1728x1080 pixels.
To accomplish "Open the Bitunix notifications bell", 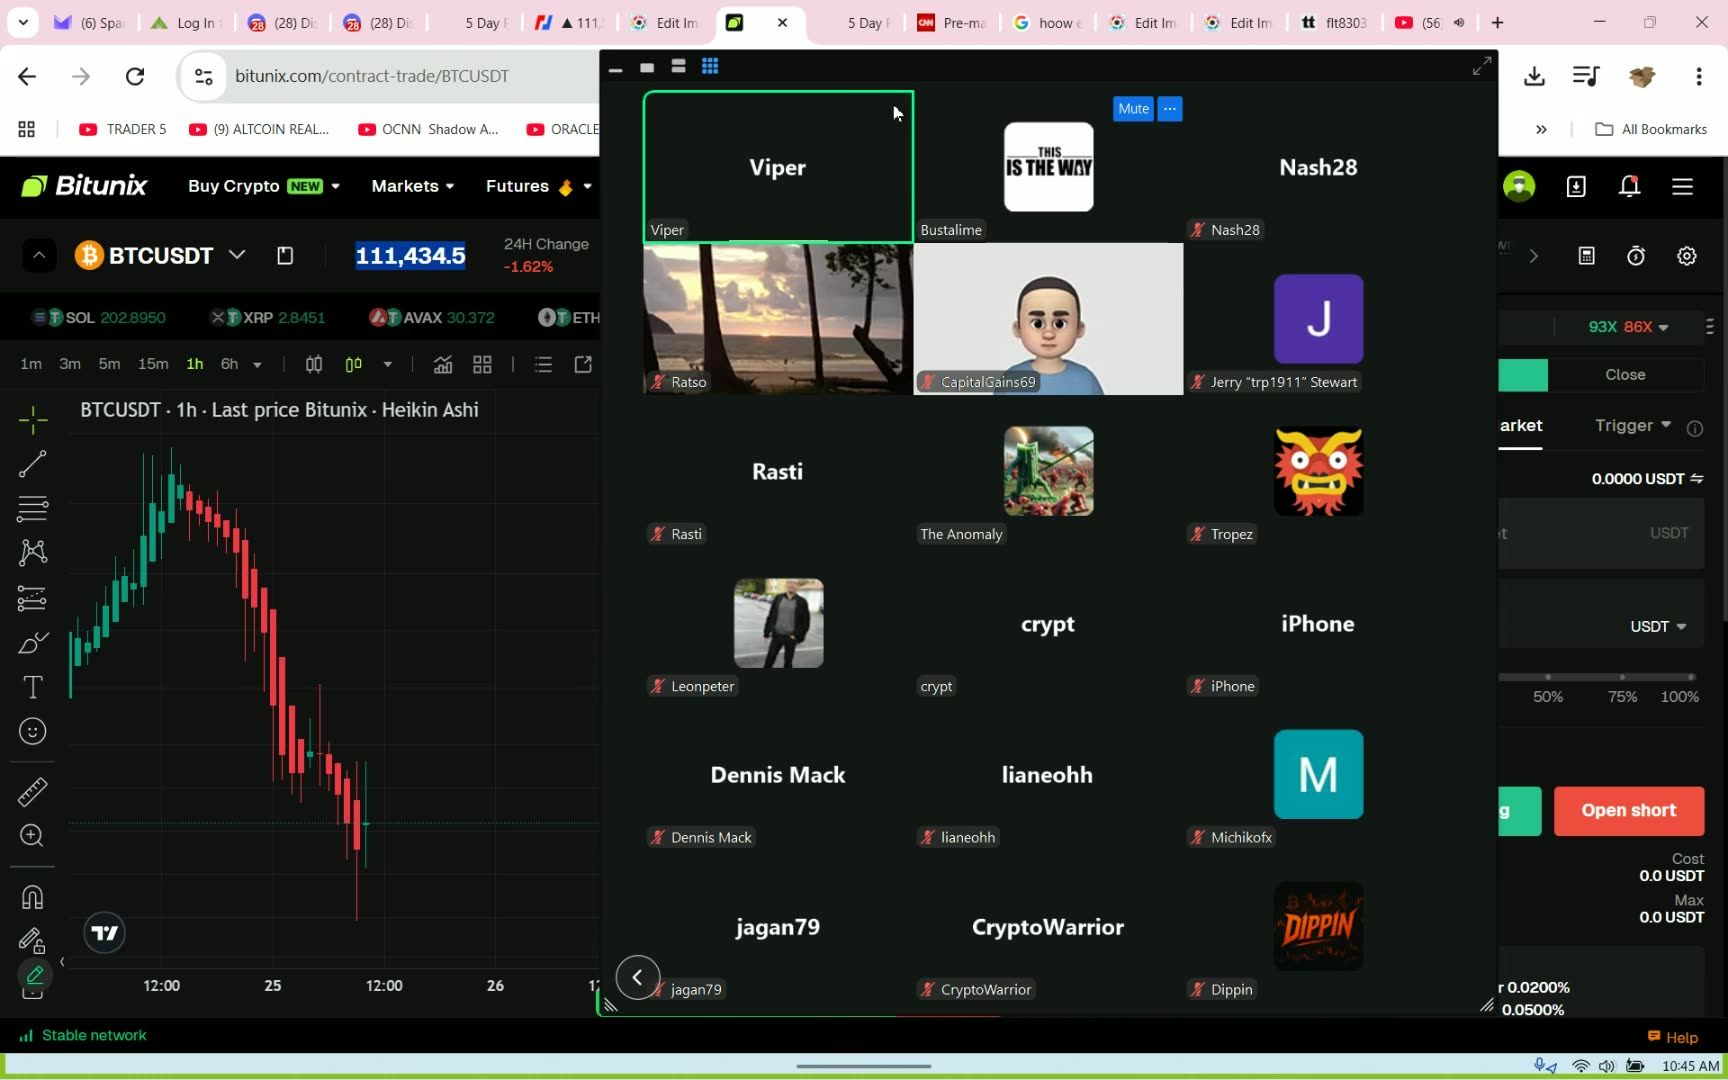I will pyautogui.click(x=1629, y=186).
